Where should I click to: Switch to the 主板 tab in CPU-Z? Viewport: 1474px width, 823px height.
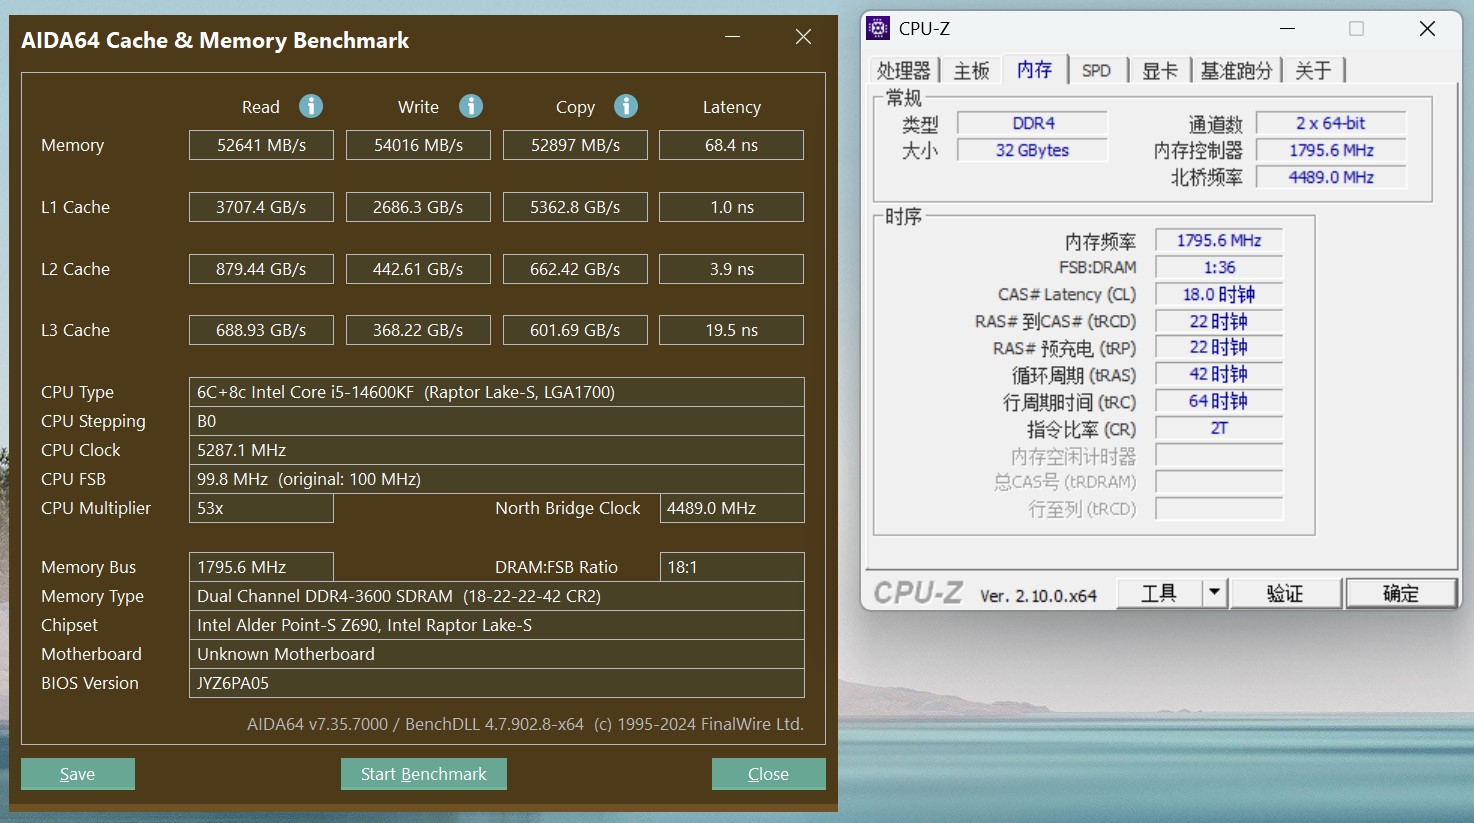pos(971,70)
